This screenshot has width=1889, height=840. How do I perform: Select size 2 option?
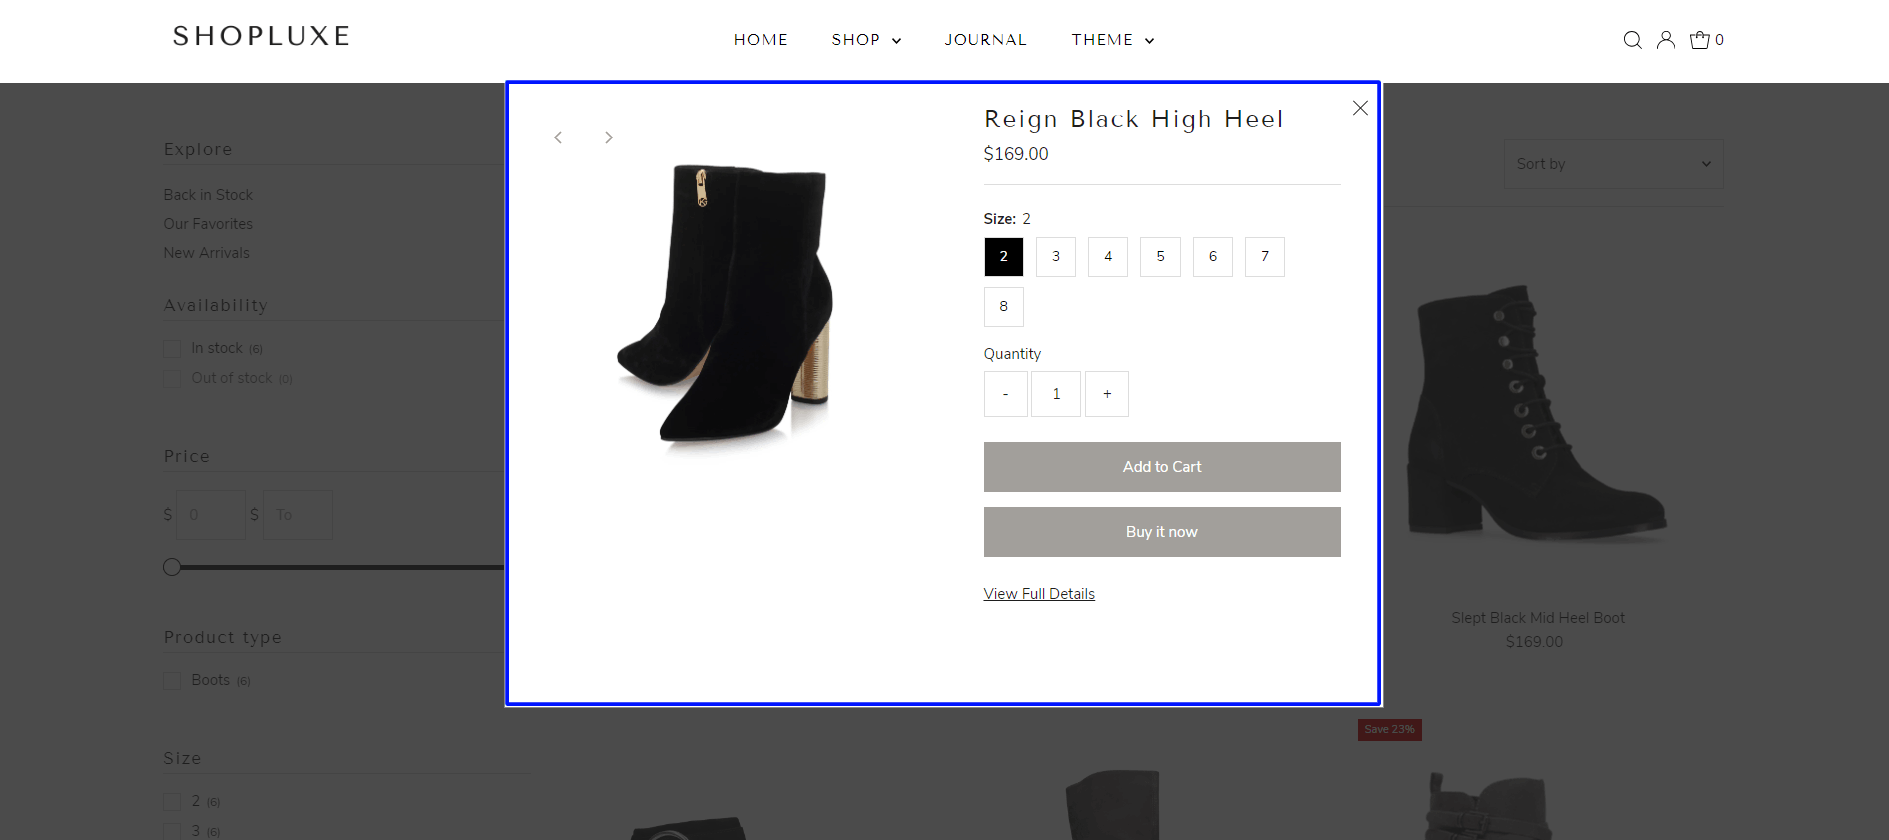tap(1004, 257)
